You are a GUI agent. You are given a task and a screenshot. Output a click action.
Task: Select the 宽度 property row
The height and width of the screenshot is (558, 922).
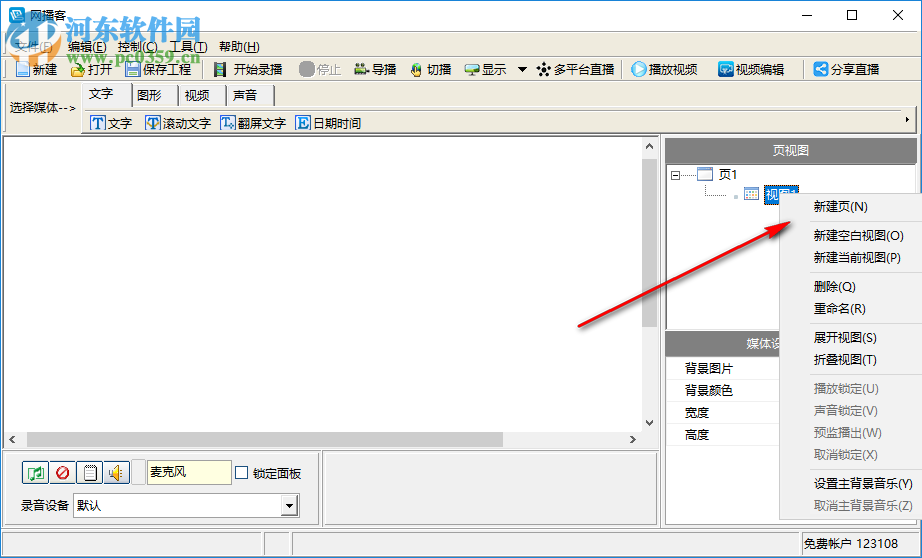pyautogui.click(x=723, y=413)
